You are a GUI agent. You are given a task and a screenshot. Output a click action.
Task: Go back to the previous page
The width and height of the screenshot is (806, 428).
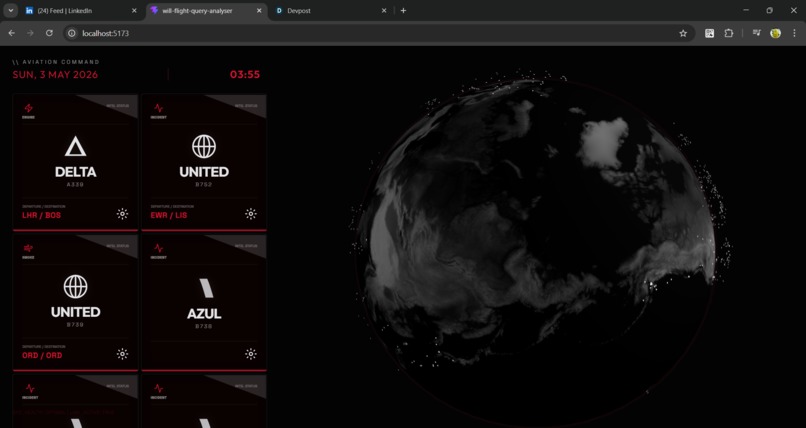coord(11,33)
